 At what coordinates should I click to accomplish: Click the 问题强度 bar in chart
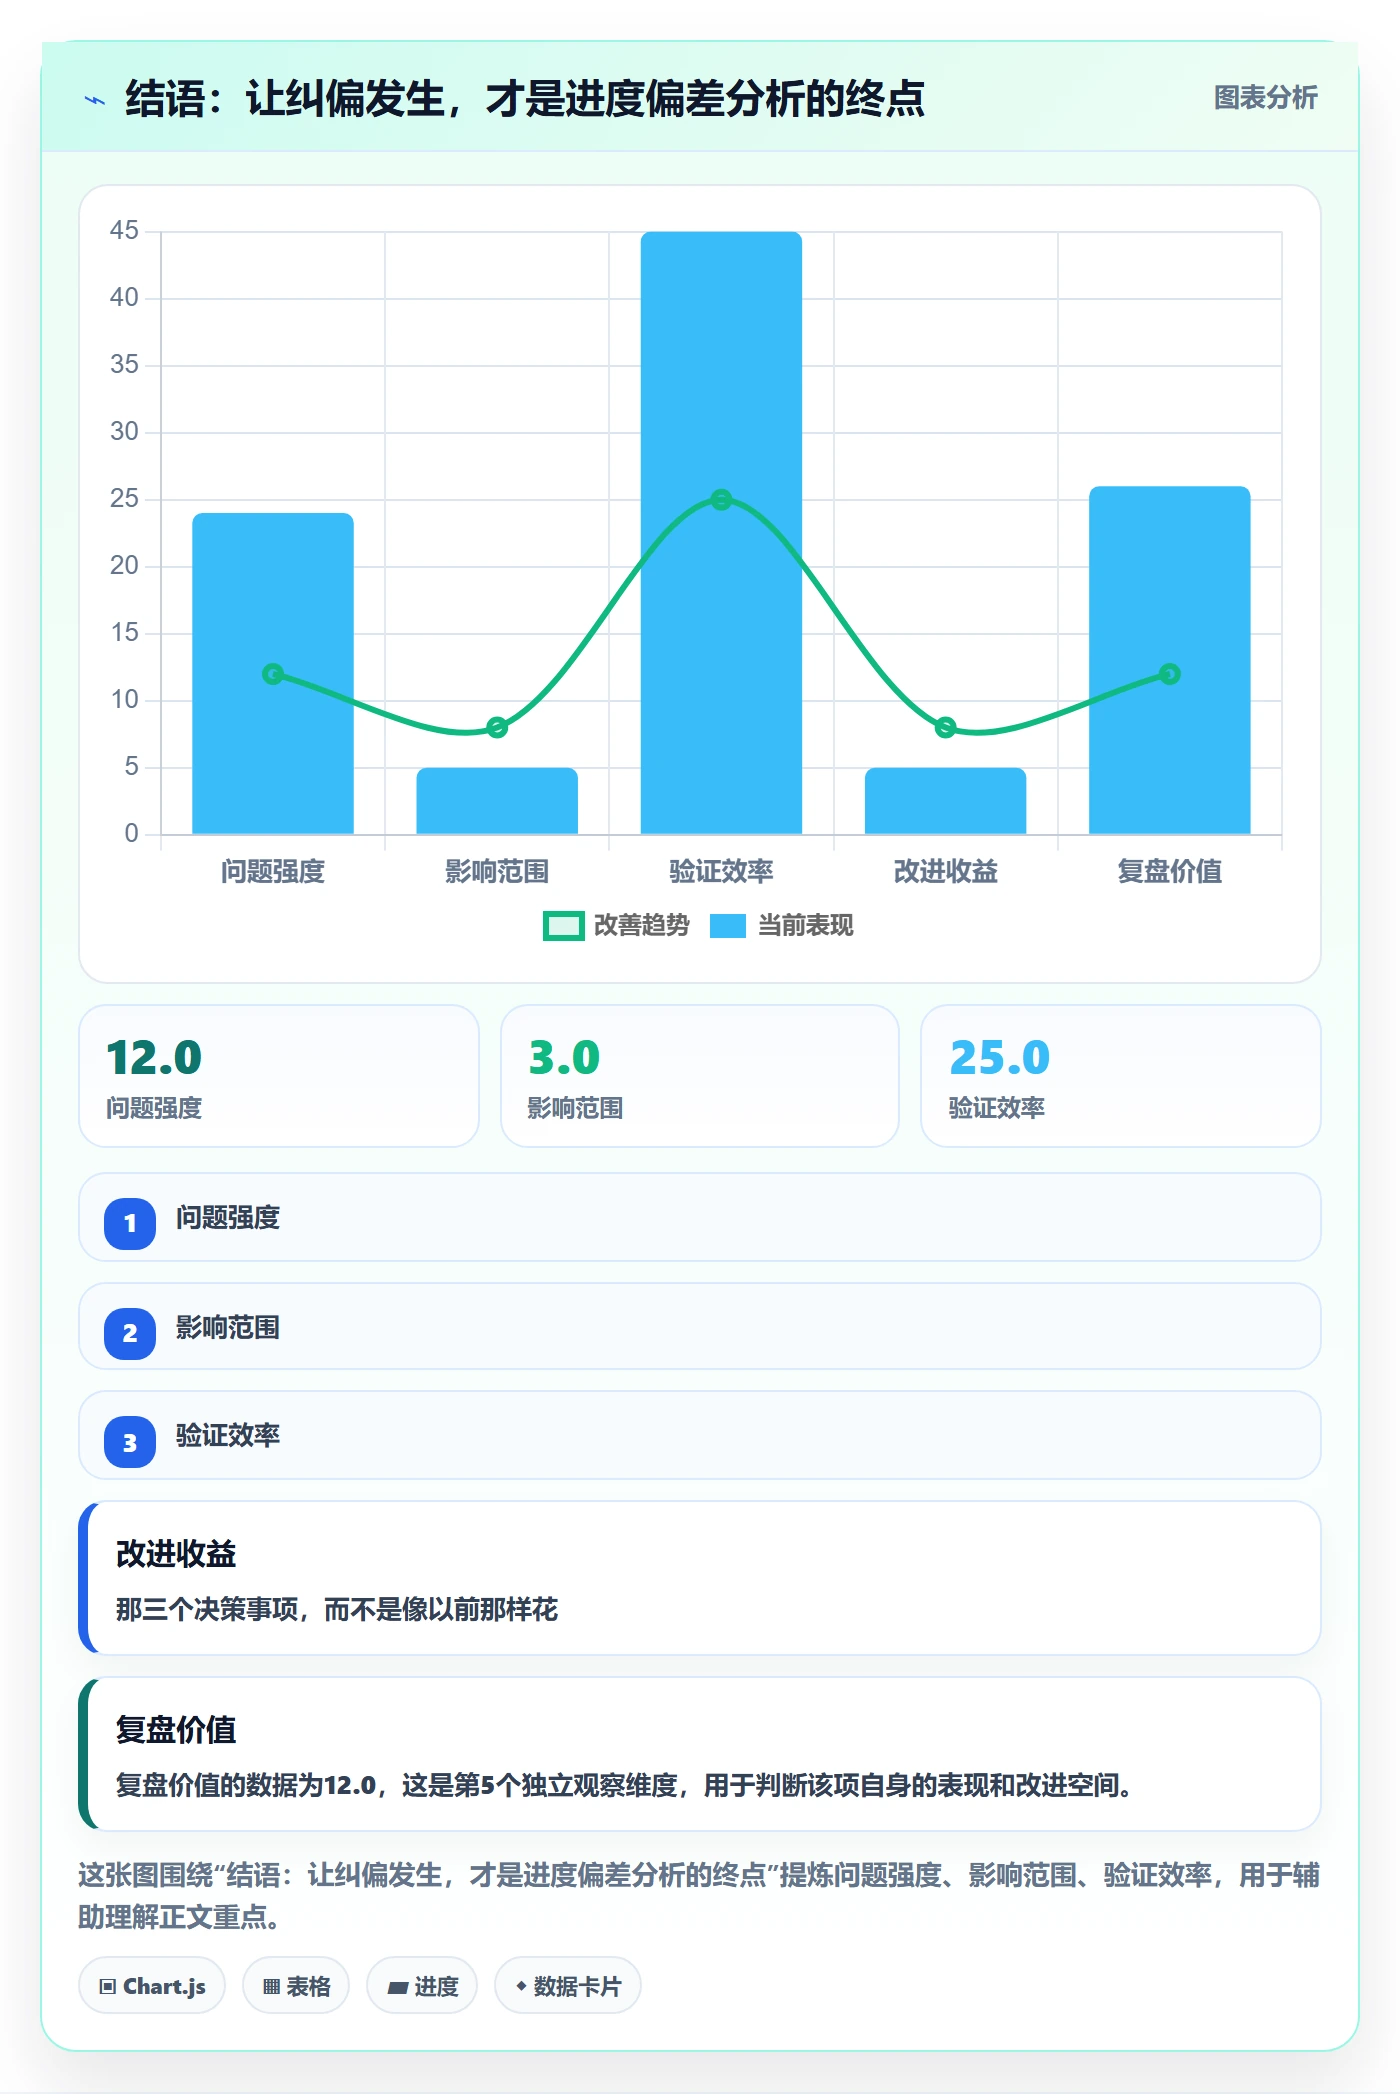(273, 673)
